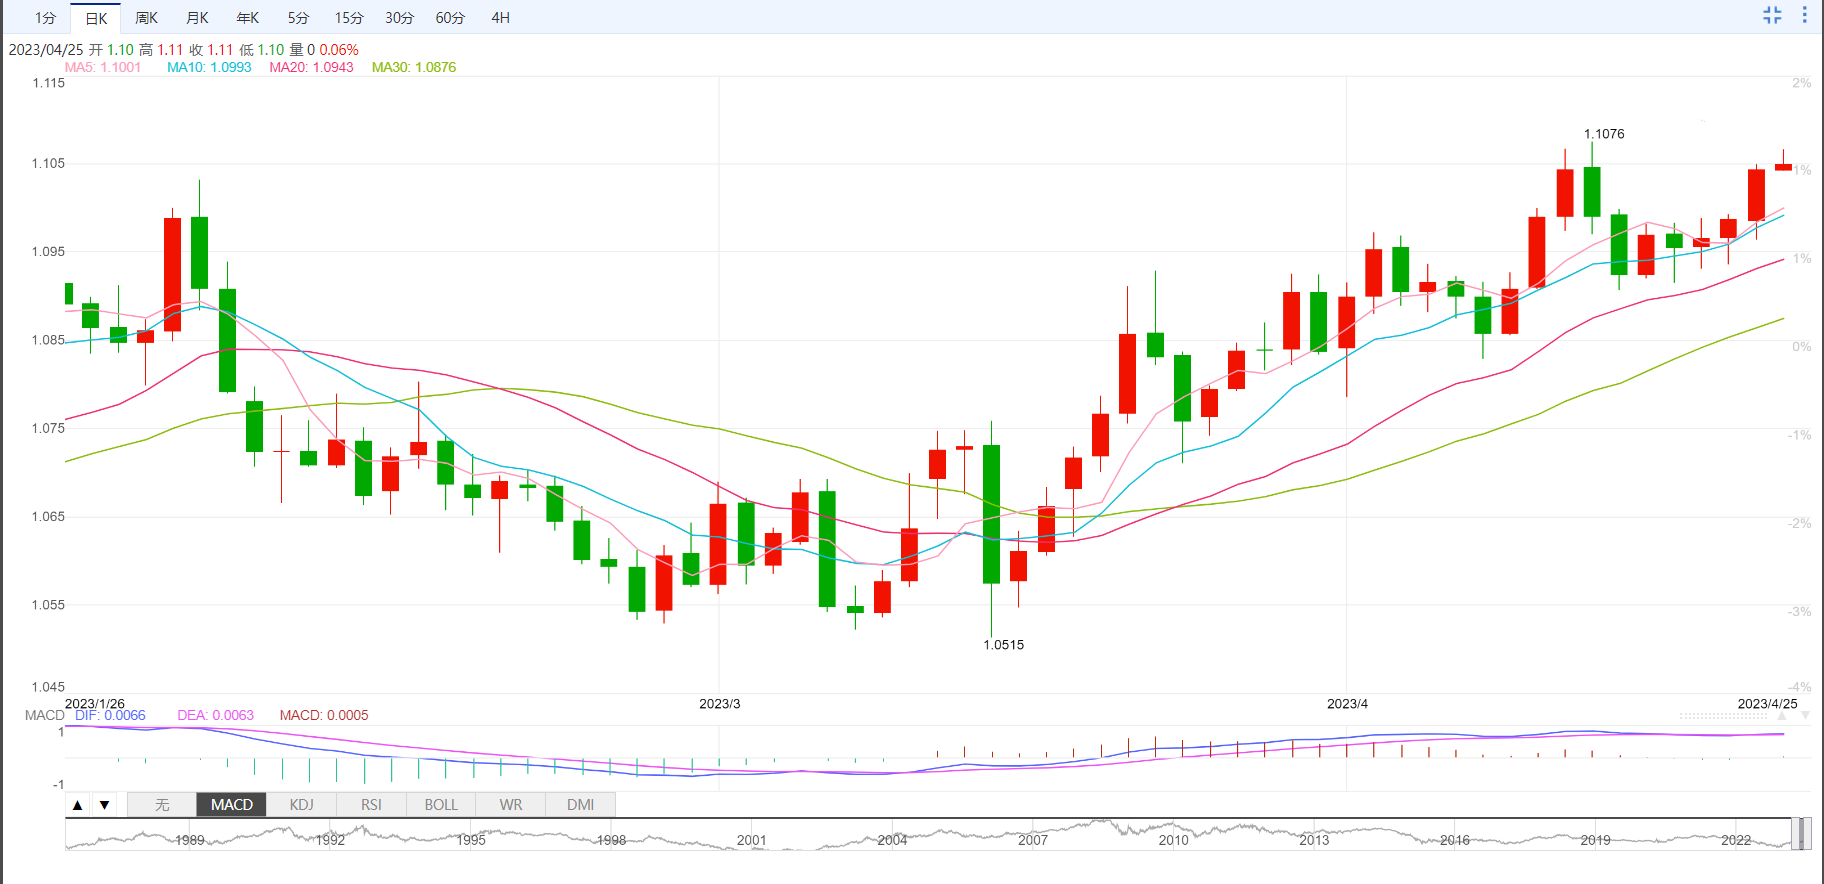Viewport: 1824px width, 884px height.
Task: Click the black down arrow beside indicator tabs
Action: [x=104, y=805]
